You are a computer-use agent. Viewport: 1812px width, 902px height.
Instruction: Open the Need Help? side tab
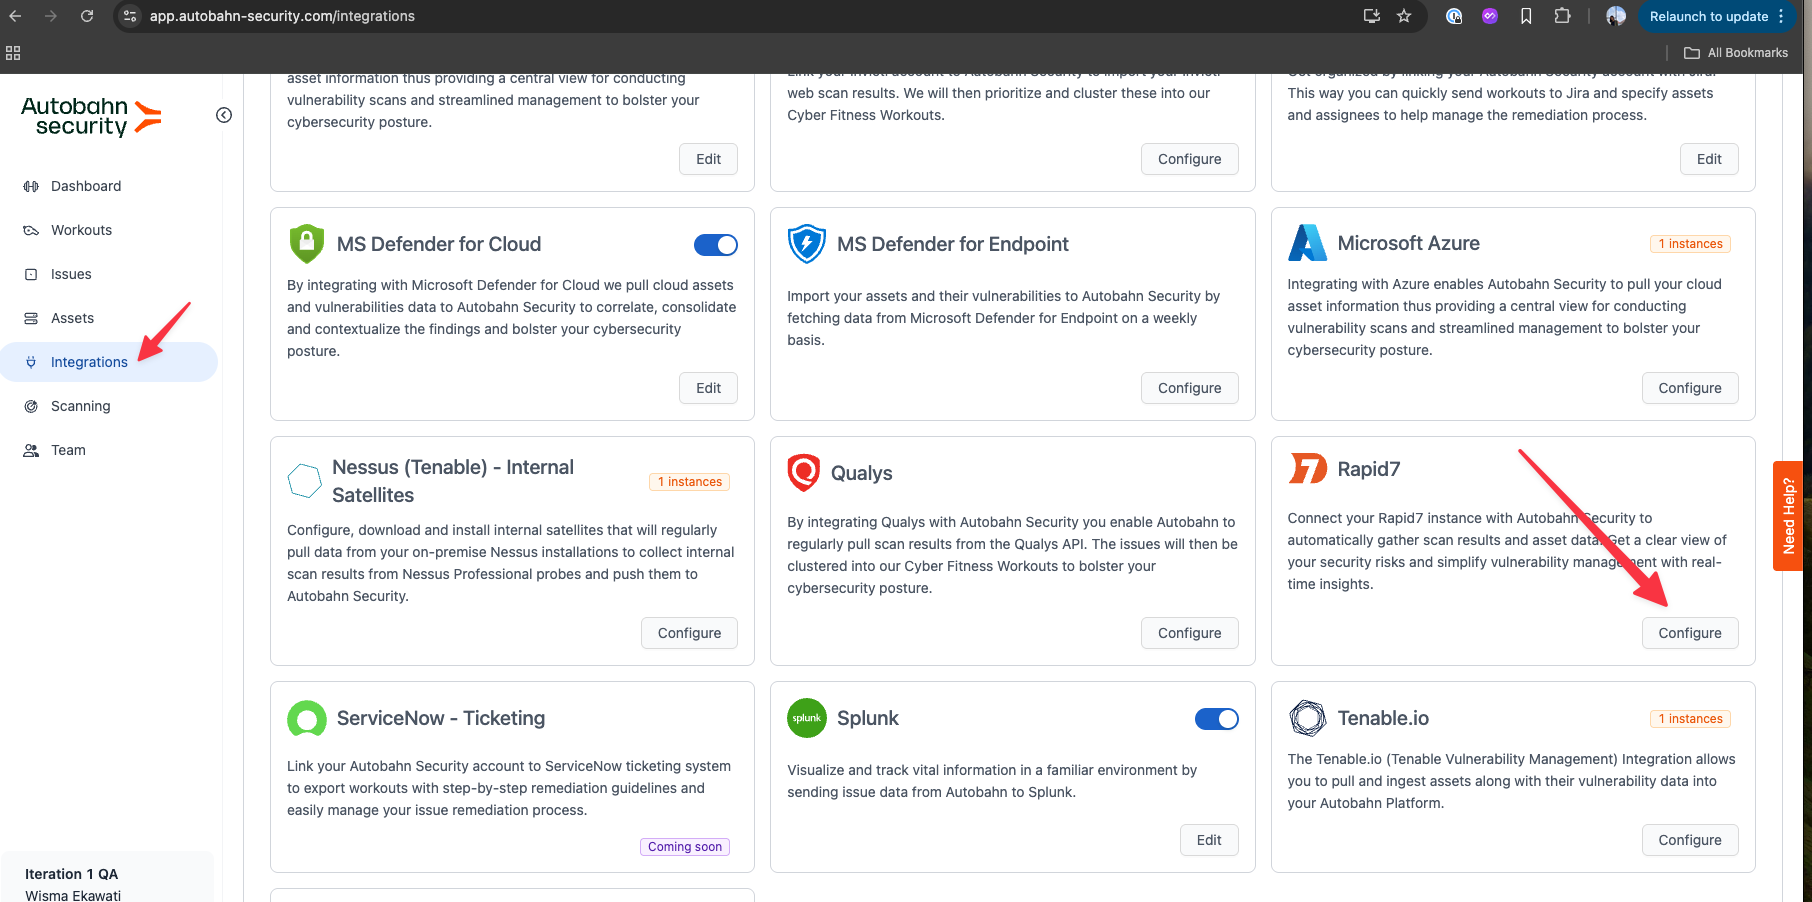tap(1788, 516)
